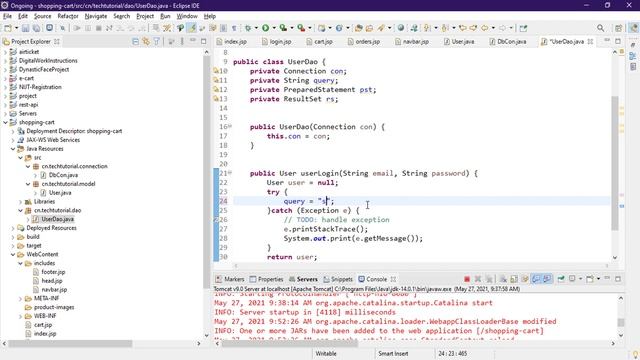Click the Debug bug icon
This screenshot has height=360, width=640.
248,28
